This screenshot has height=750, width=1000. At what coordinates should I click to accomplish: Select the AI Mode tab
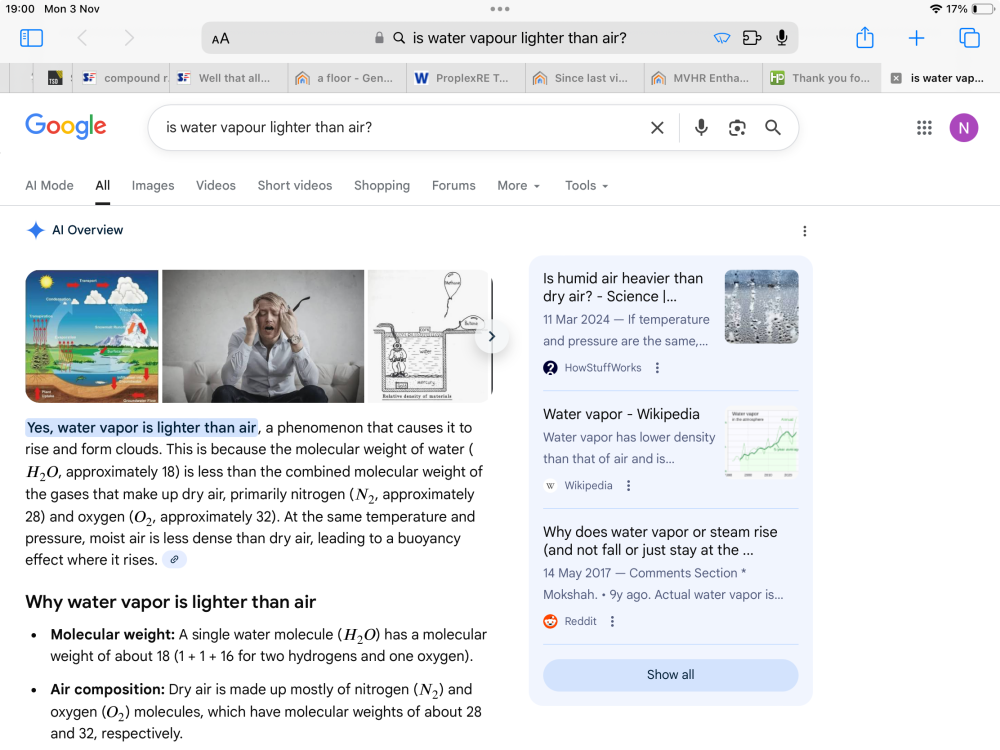pos(49,185)
